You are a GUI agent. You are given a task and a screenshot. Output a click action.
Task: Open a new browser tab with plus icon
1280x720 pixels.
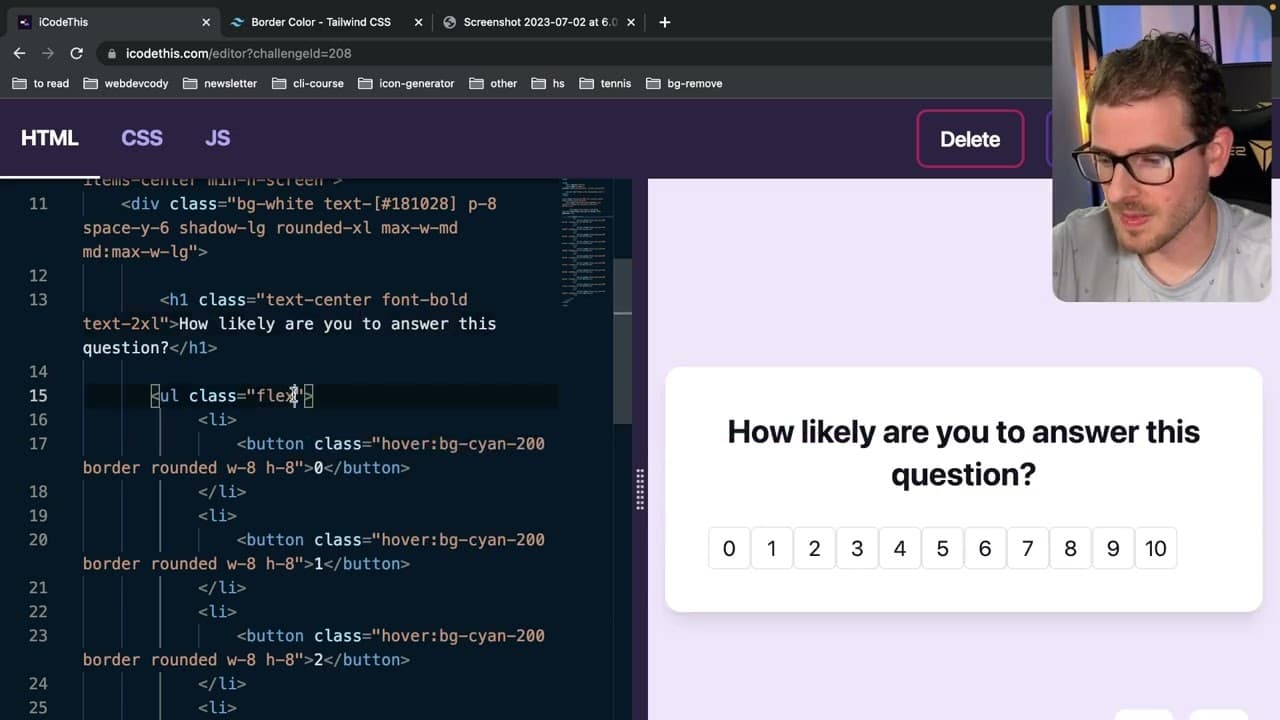click(x=665, y=22)
